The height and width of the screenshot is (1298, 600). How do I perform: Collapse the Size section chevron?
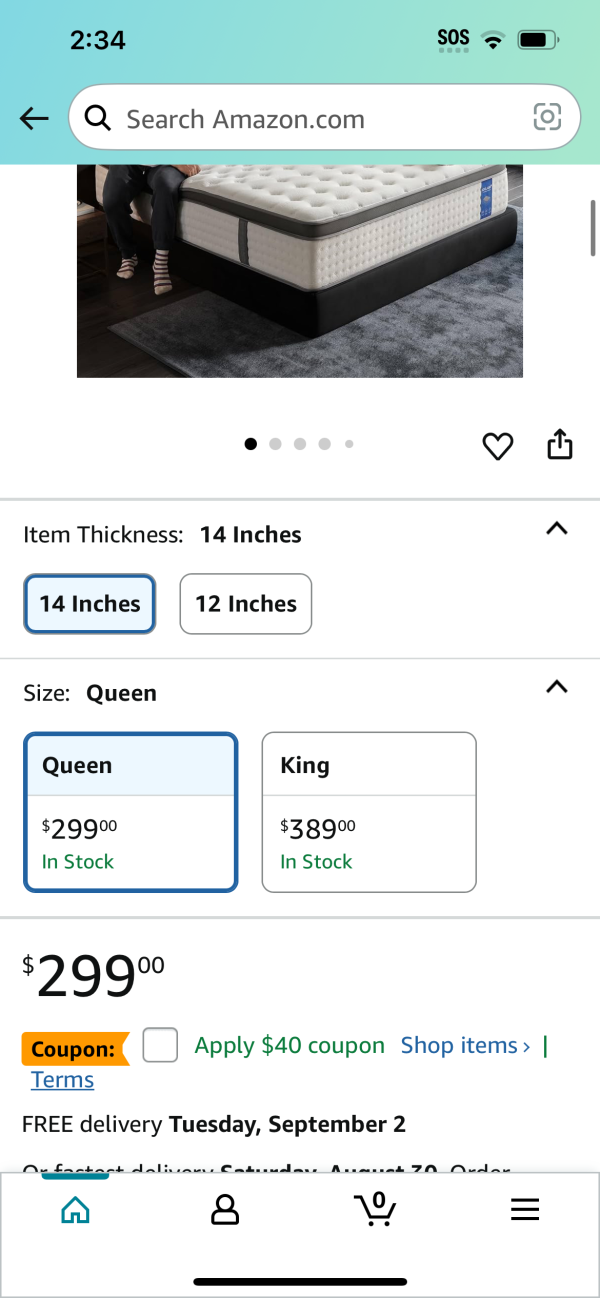(x=557, y=687)
